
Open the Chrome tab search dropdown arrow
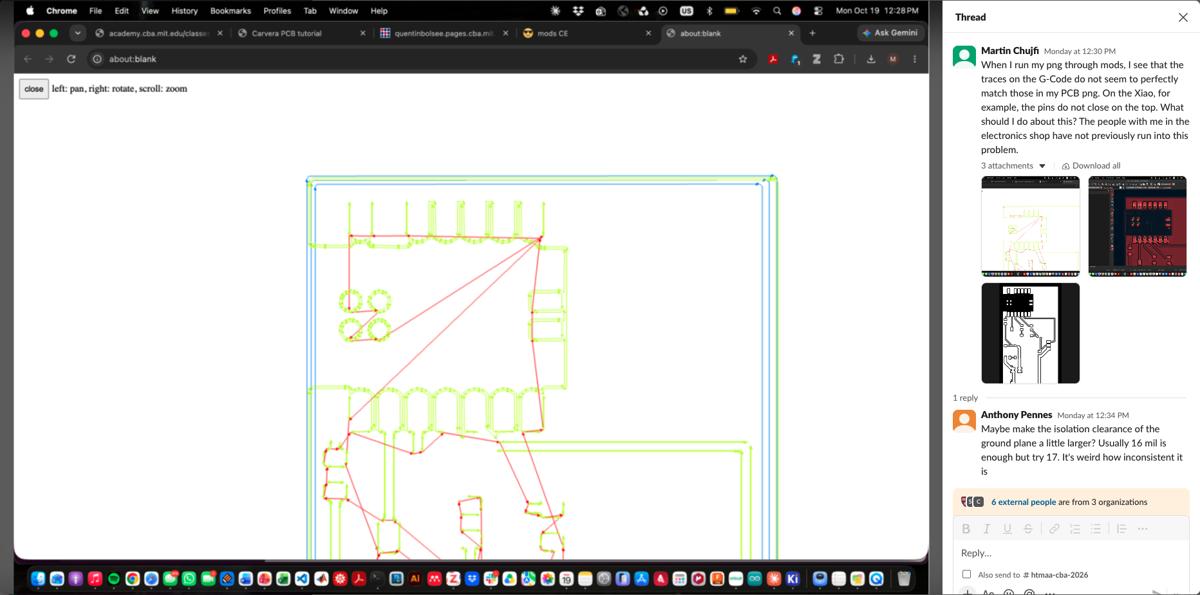(78, 33)
